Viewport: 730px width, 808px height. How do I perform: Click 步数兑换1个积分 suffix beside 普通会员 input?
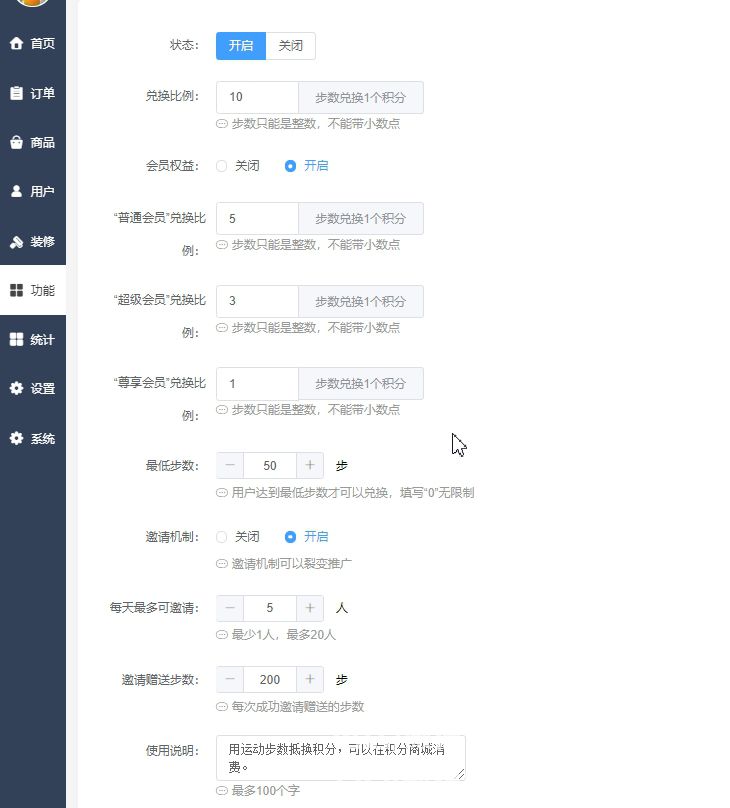tap(361, 218)
